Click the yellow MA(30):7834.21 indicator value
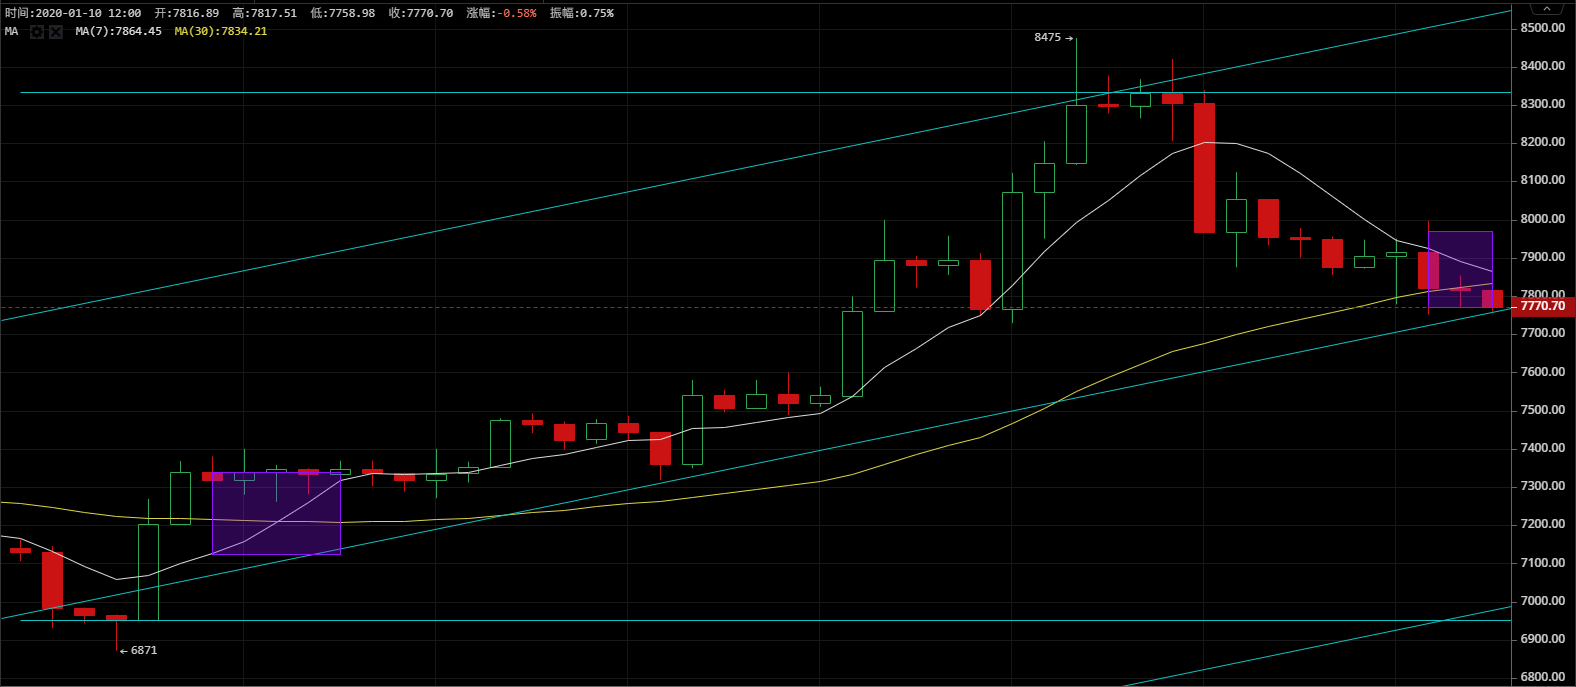 221,32
